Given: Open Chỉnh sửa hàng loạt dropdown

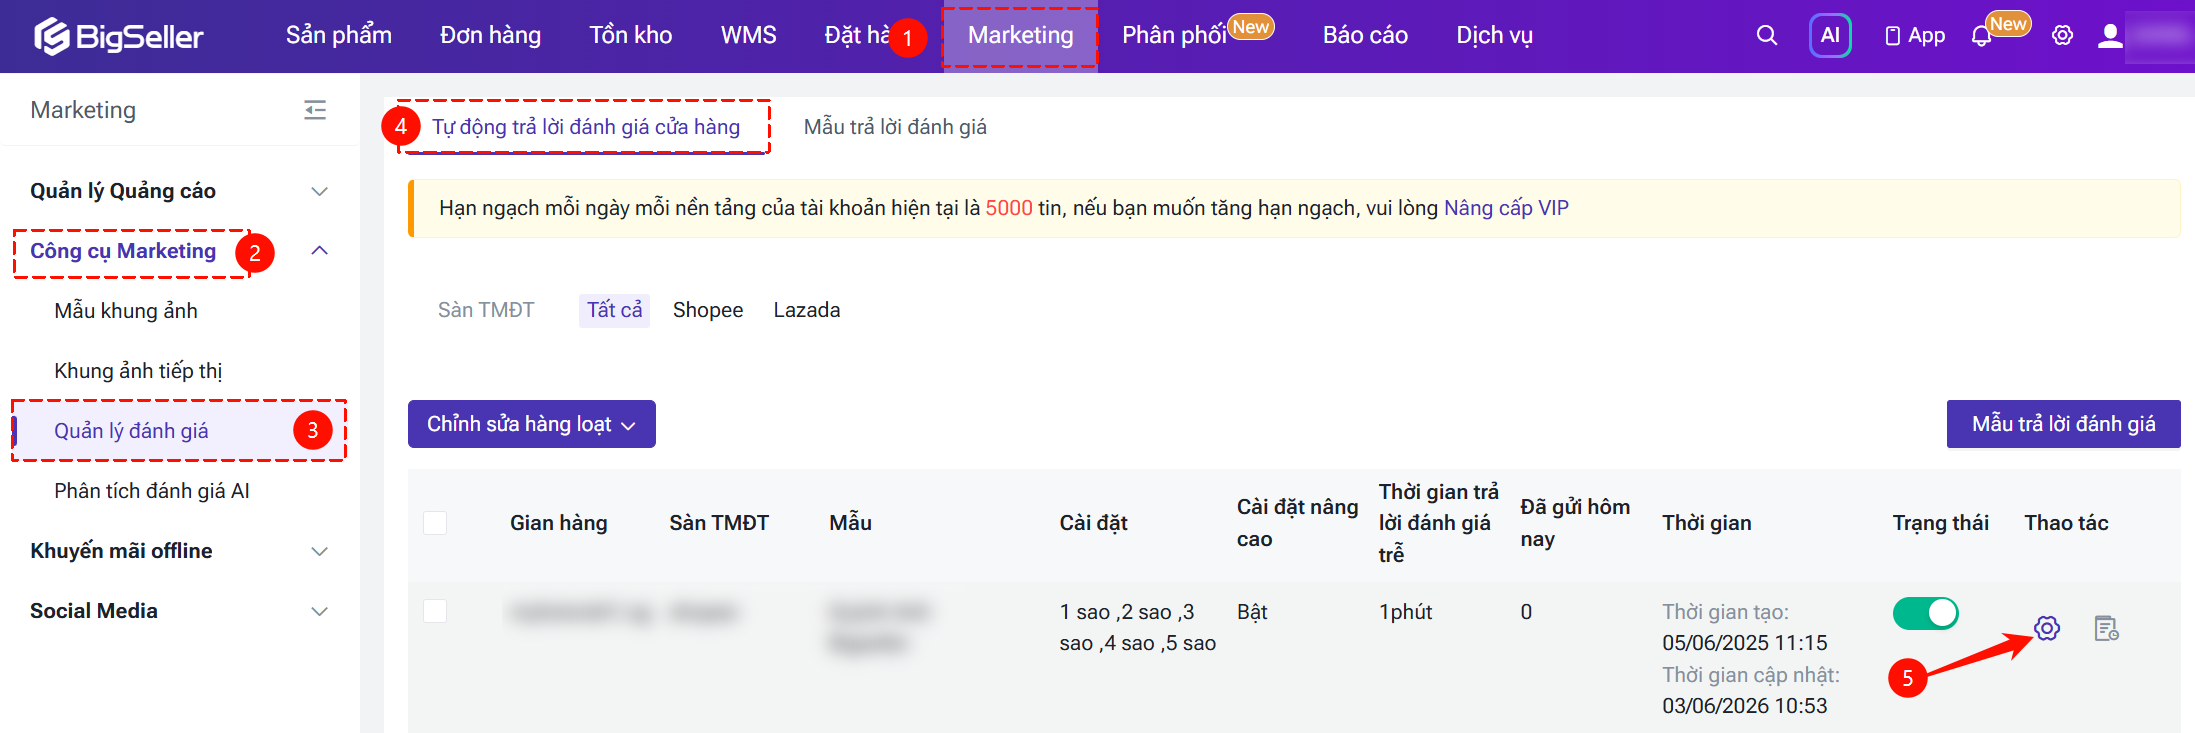Looking at the screenshot, I should (x=532, y=424).
